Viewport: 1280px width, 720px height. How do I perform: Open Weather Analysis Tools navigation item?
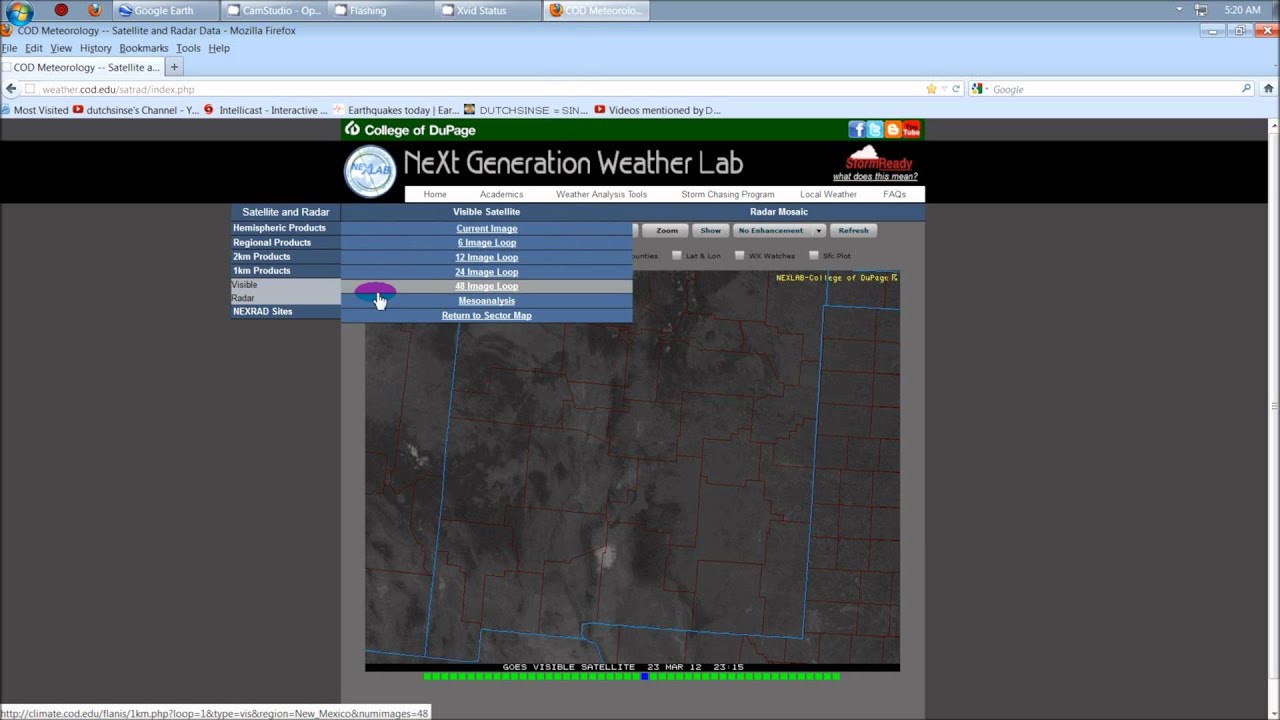click(601, 194)
